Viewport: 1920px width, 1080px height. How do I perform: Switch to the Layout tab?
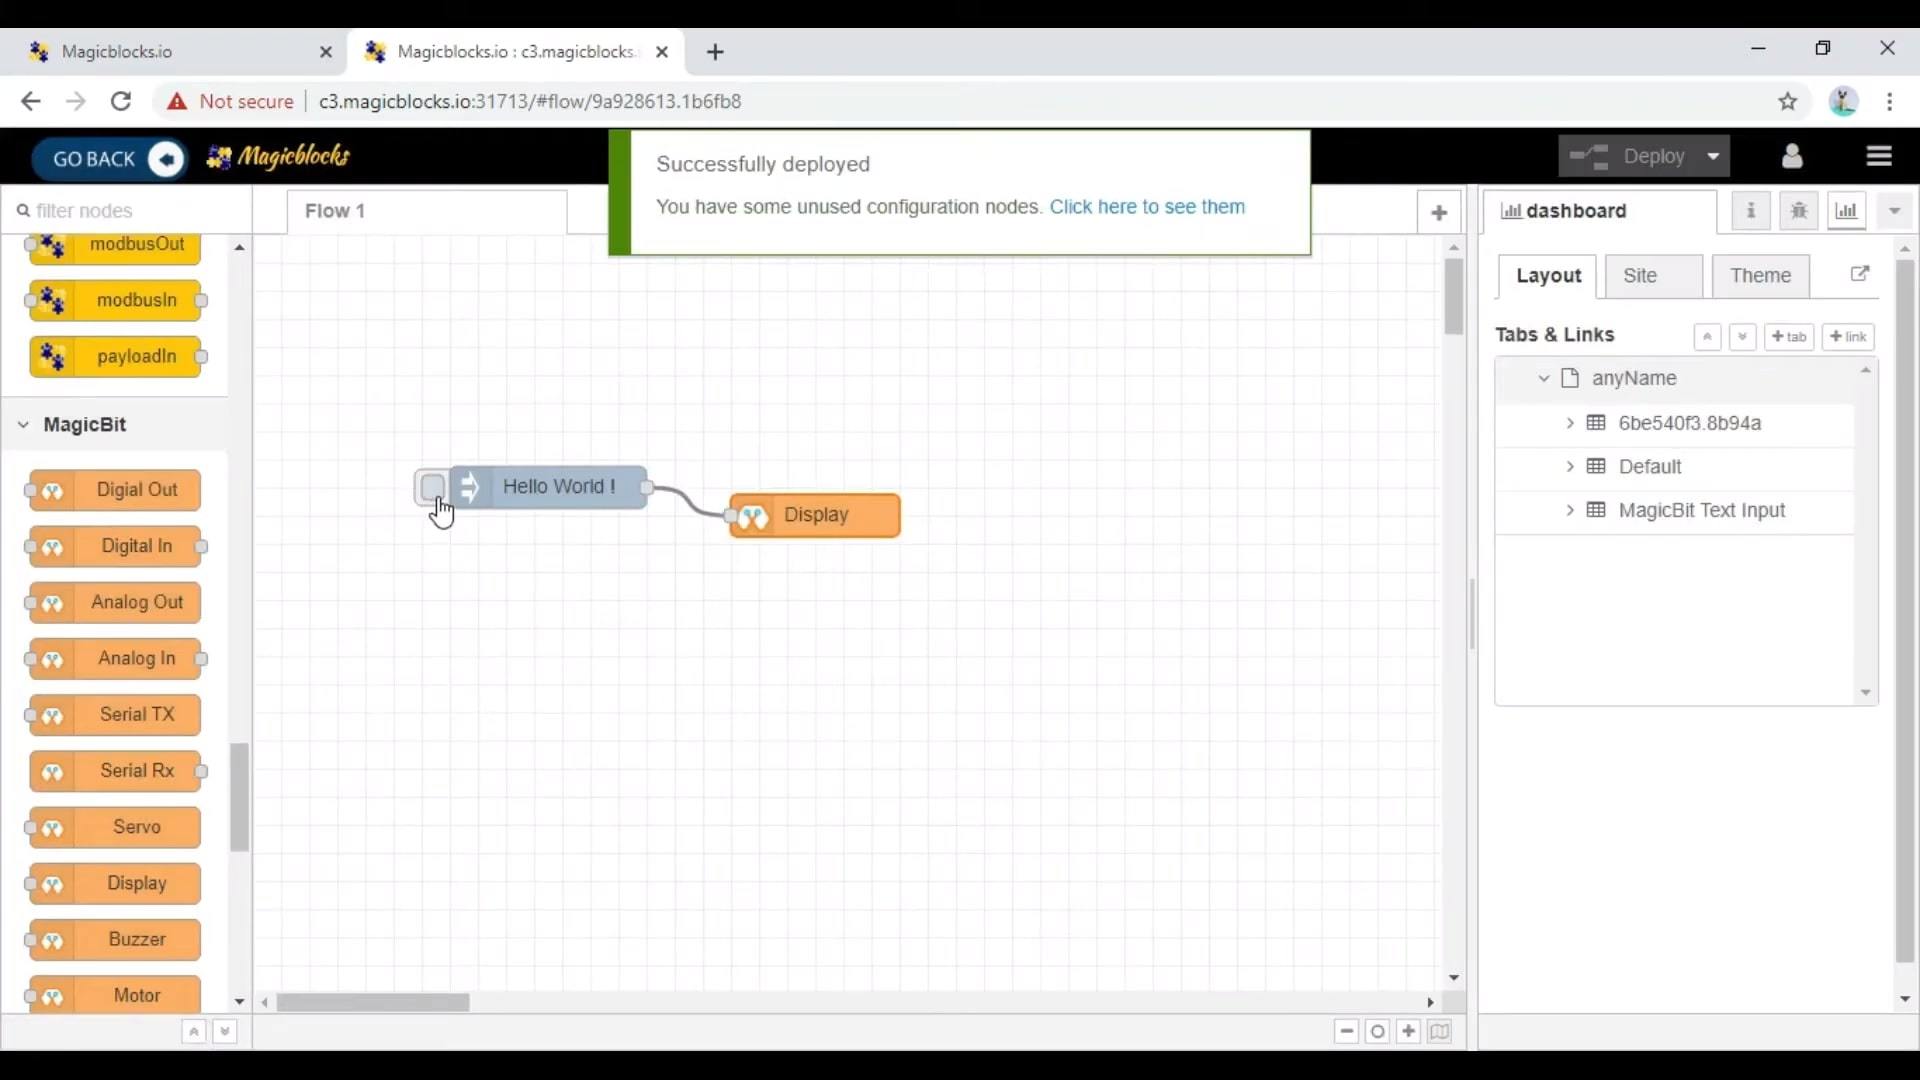[x=1547, y=276]
